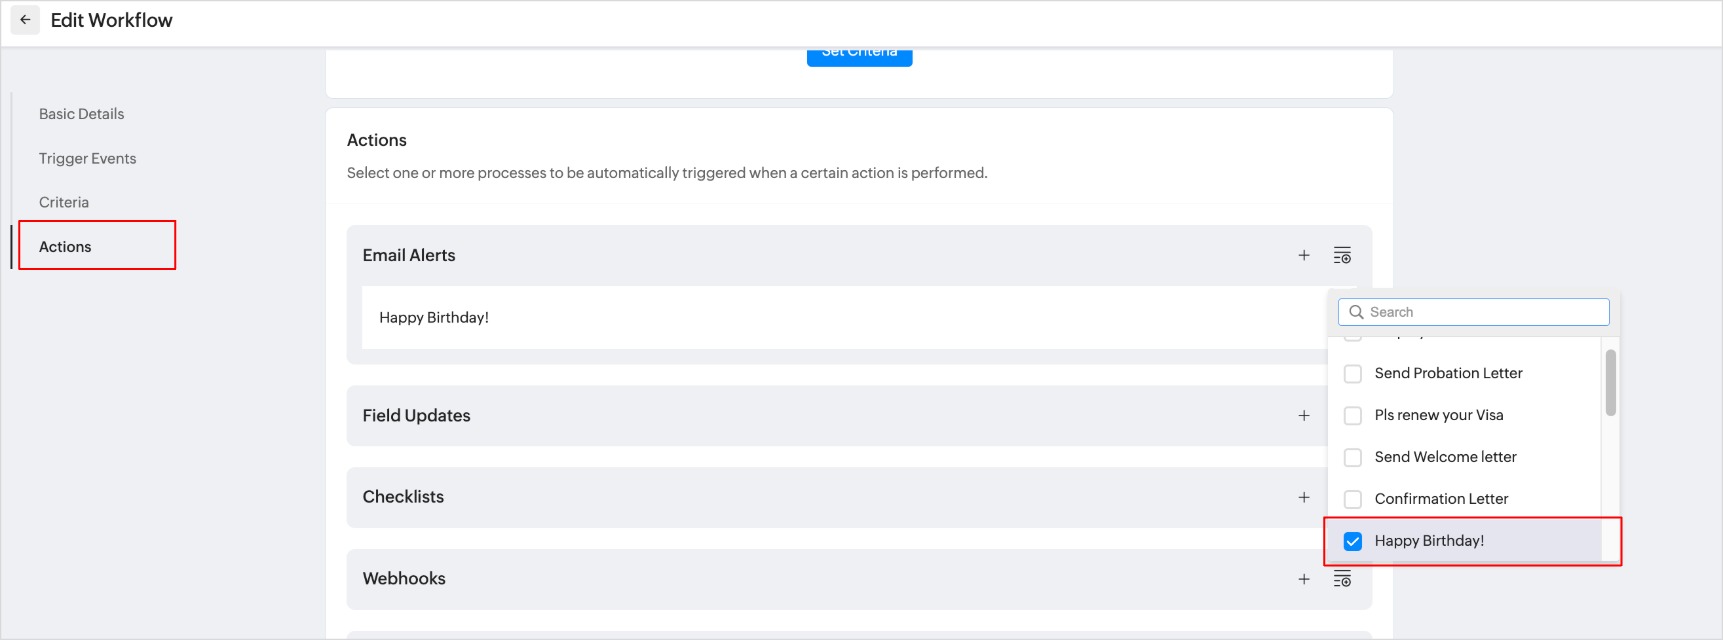Click the Set Criteria button
Screen dimensions: 1723x640
859,55
